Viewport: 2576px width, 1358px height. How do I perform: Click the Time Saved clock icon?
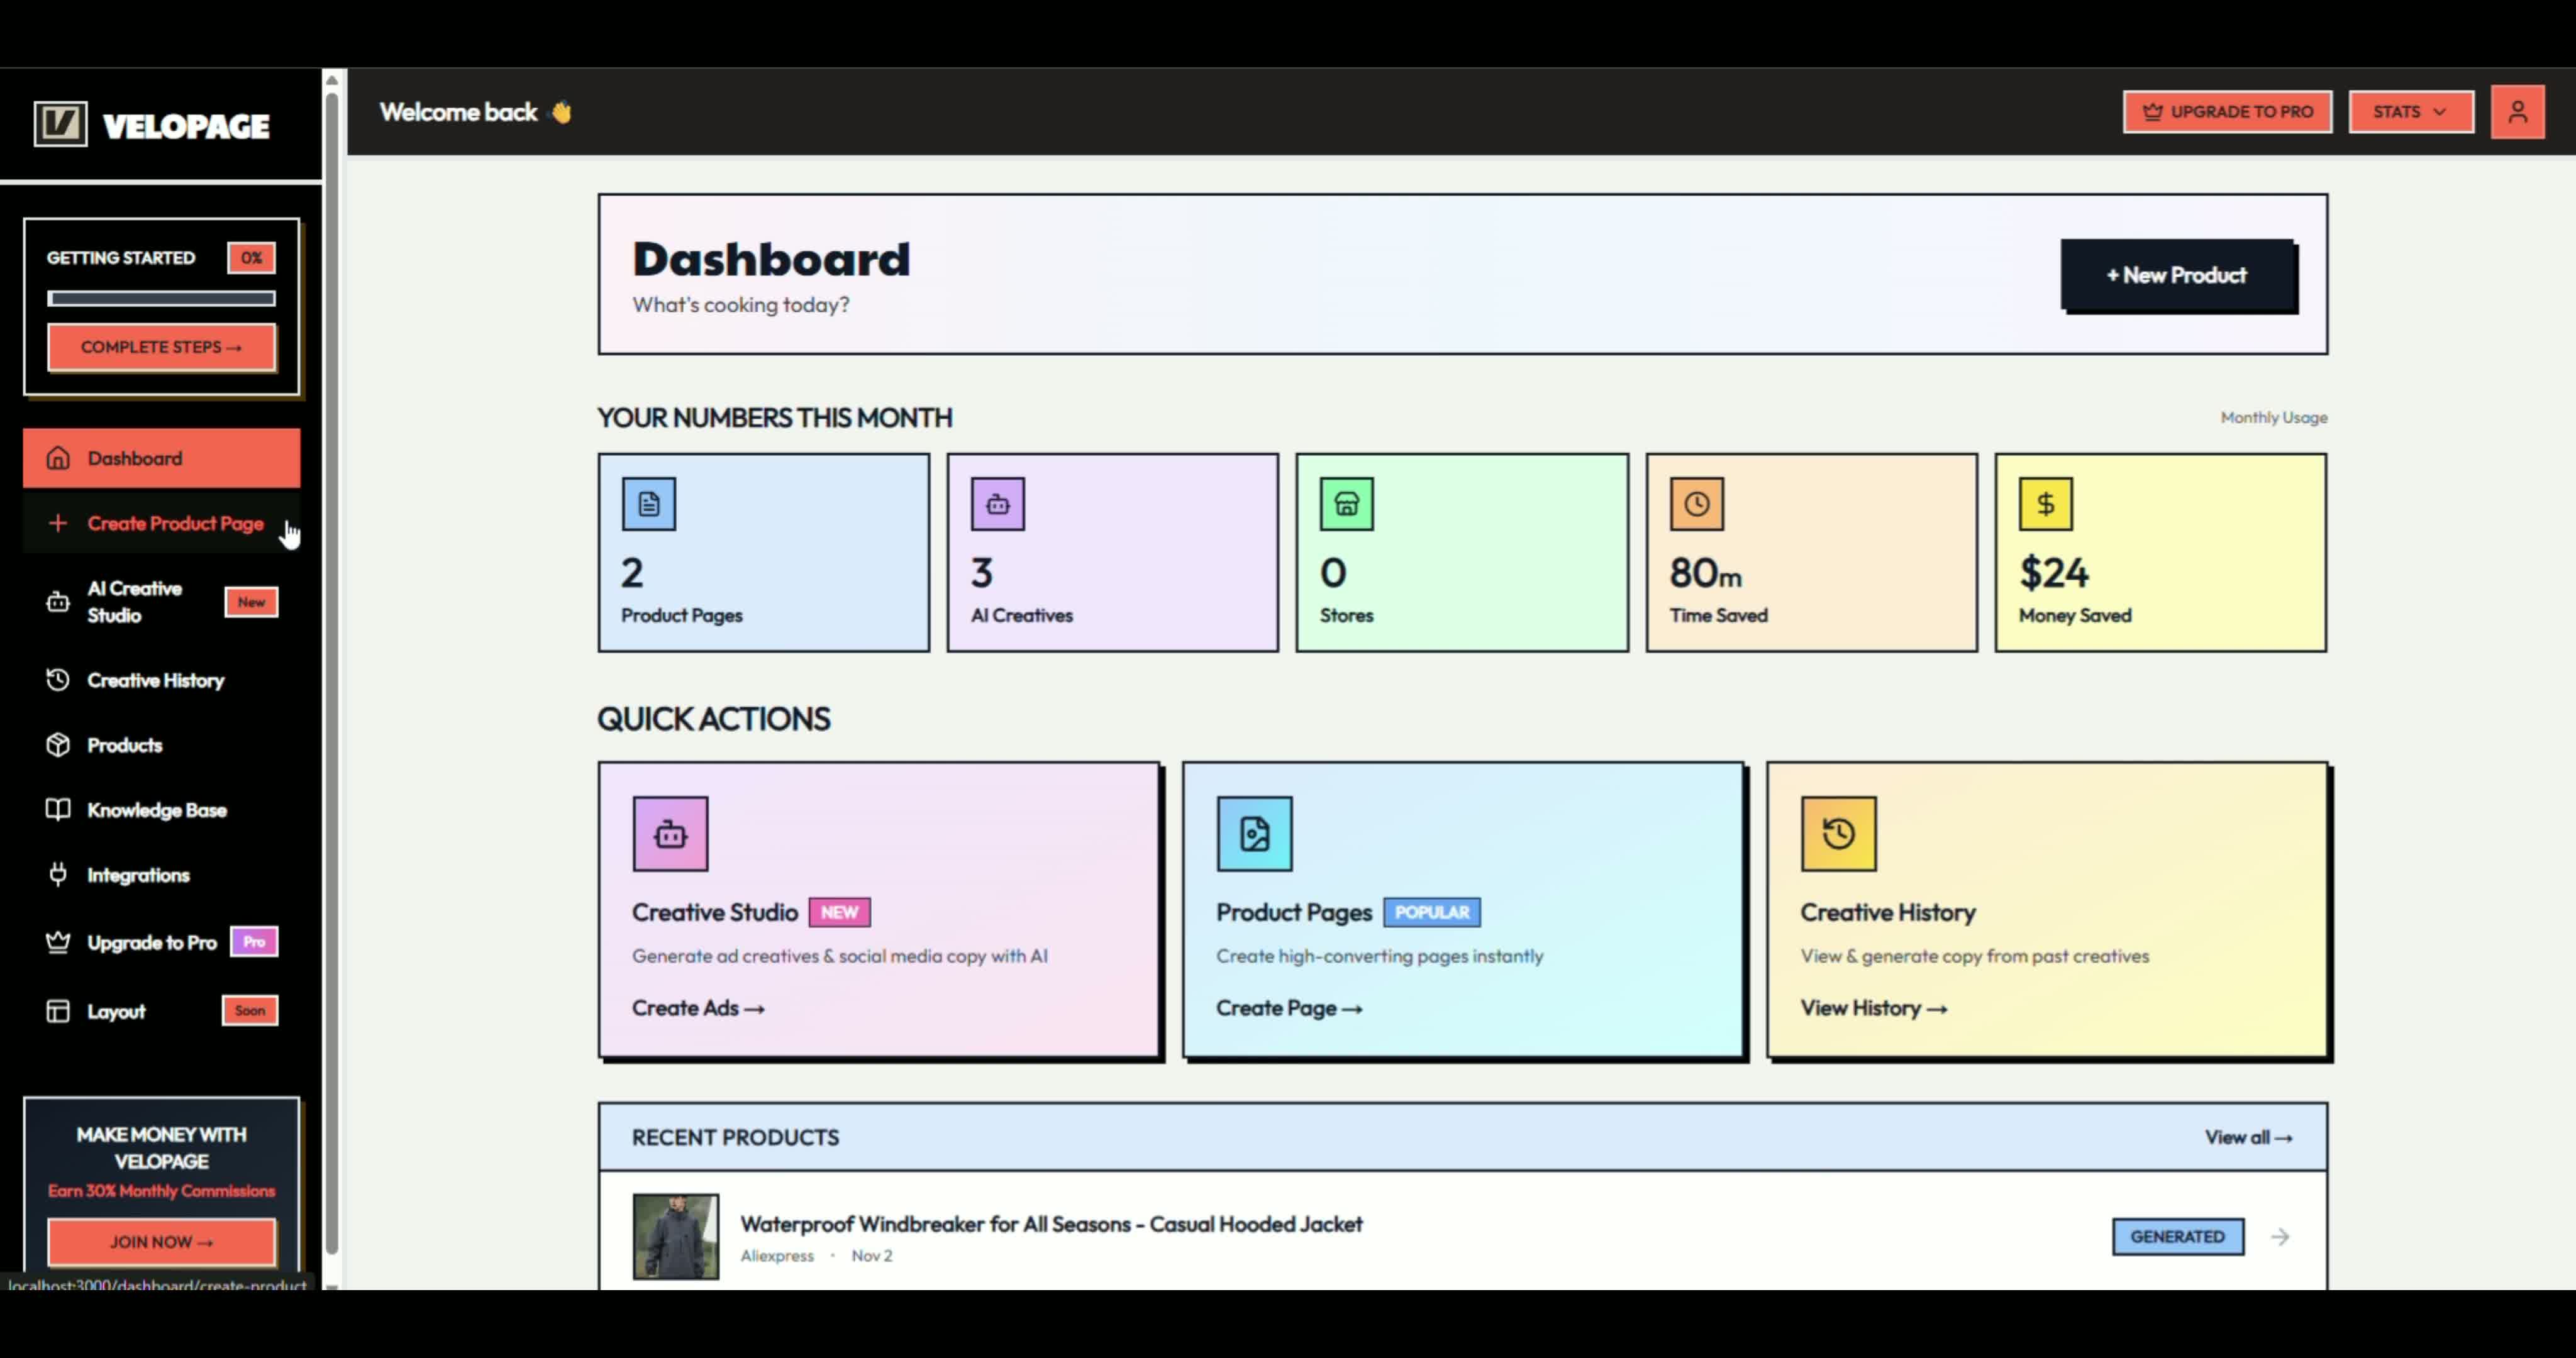pos(1696,504)
